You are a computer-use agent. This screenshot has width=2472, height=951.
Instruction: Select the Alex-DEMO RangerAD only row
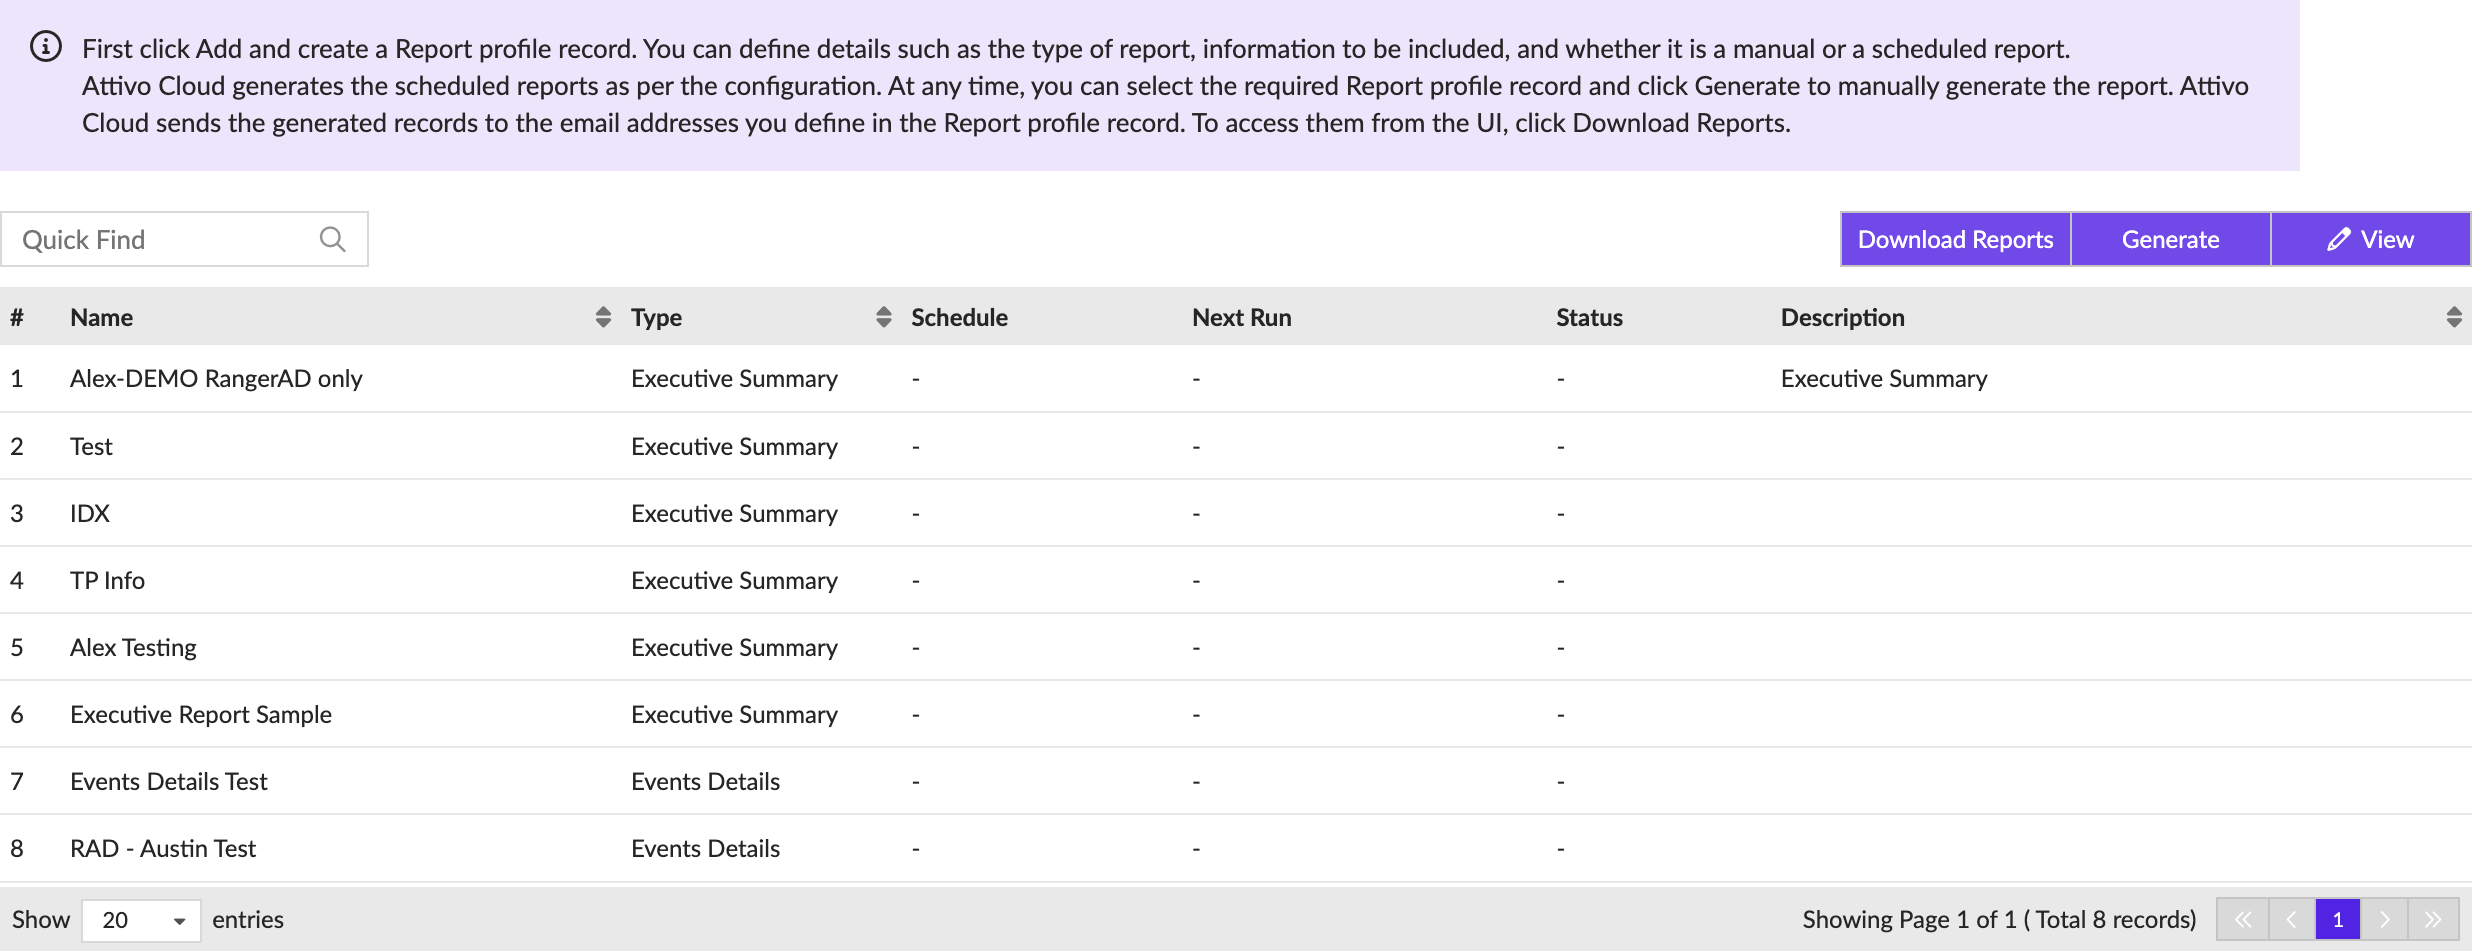pos(216,379)
